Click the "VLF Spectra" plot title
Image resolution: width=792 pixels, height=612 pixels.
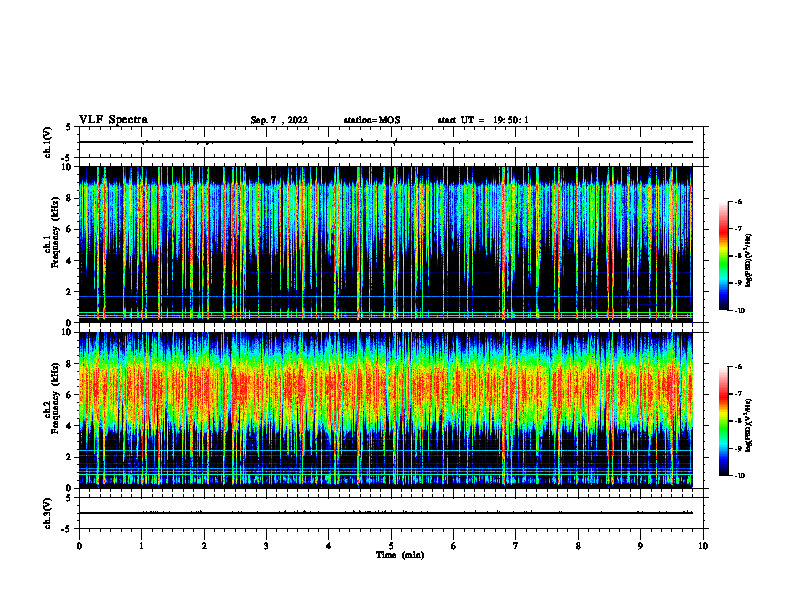pos(113,120)
